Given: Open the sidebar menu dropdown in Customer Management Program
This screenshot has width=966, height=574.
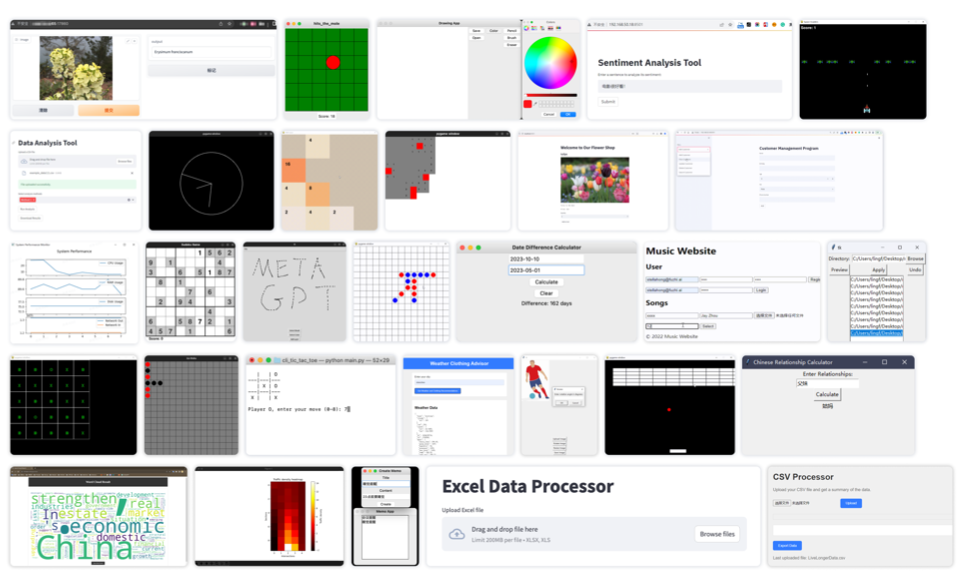Looking at the screenshot, I should click(x=694, y=149).
